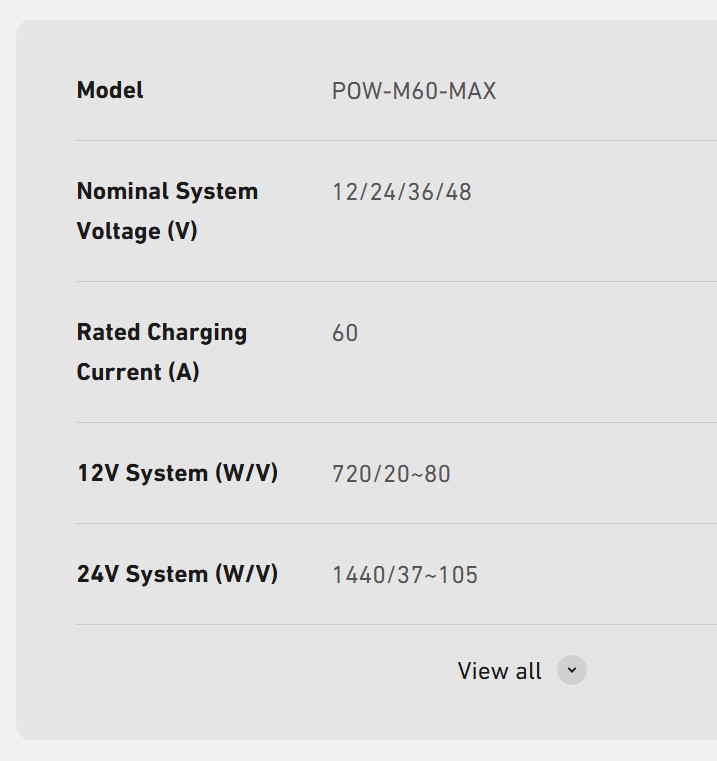This screenshot has width=717, height=761.
Task: Click the POW-M60-MAX model value
Action: pos(414,91)
